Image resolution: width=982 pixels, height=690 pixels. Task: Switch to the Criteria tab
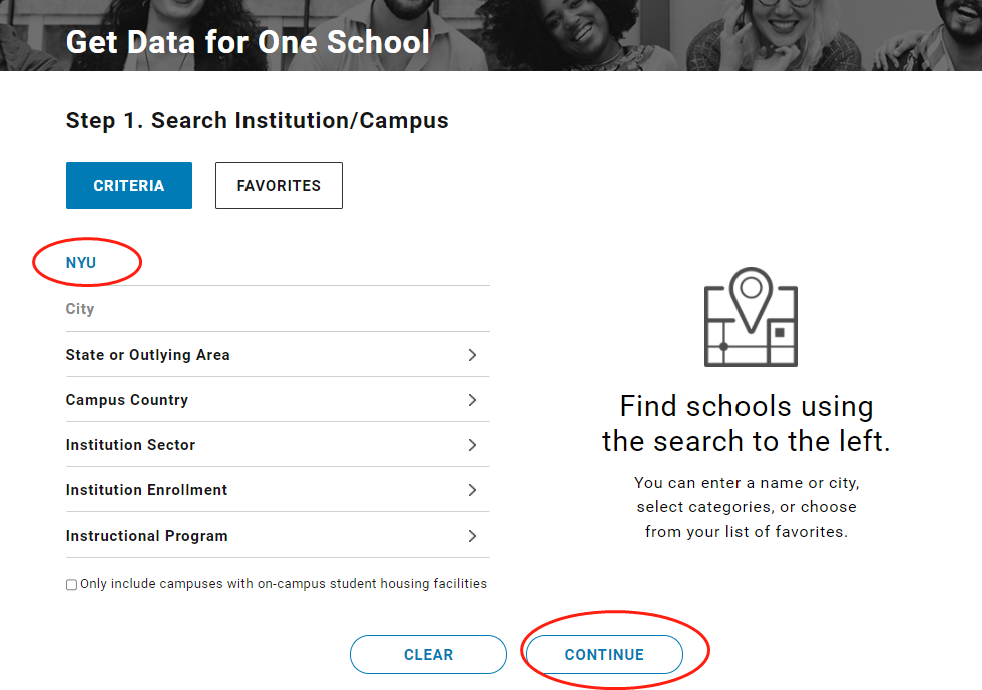coord(128,186)
